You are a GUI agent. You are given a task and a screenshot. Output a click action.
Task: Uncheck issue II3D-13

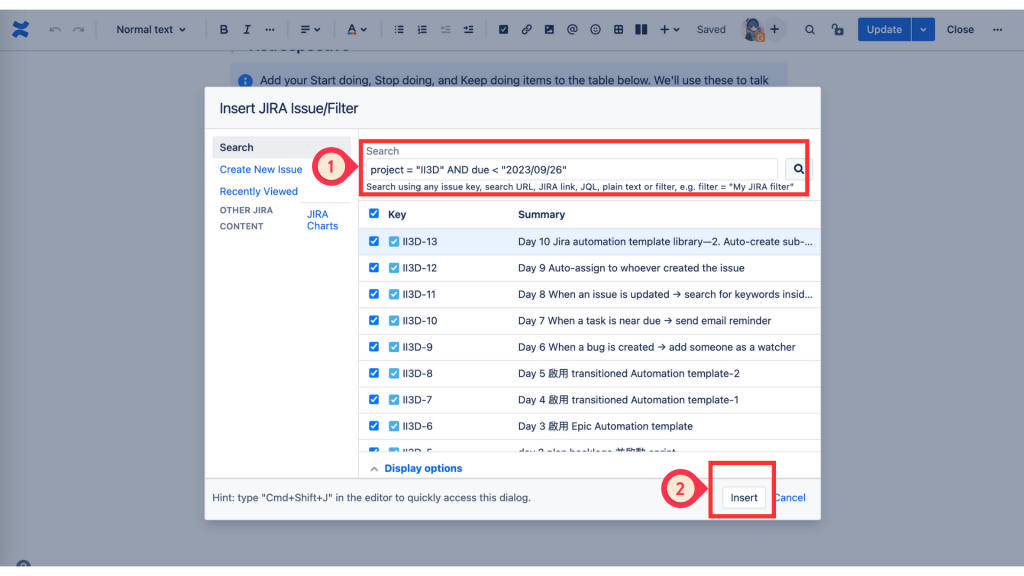(374, 241)
